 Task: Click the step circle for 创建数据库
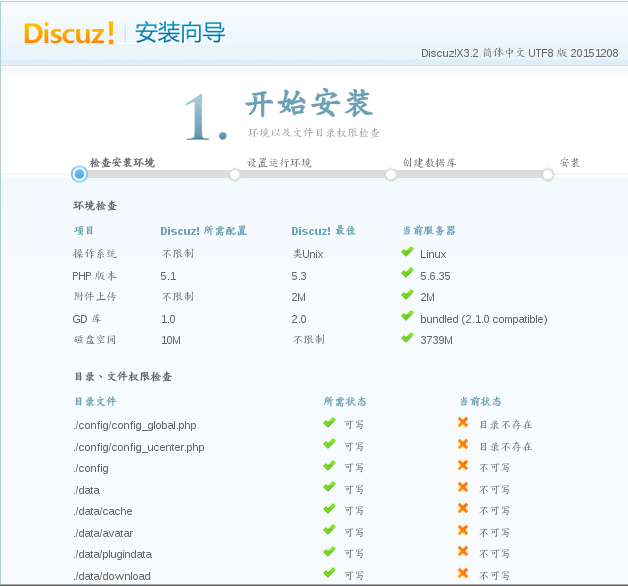click(390, 175)
